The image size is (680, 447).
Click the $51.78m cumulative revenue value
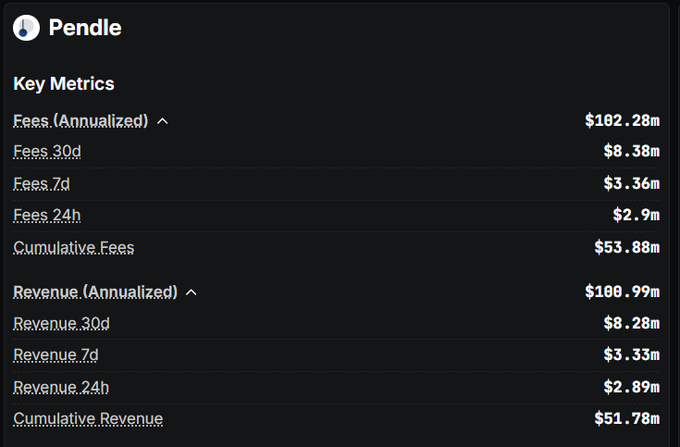point(626,418)
